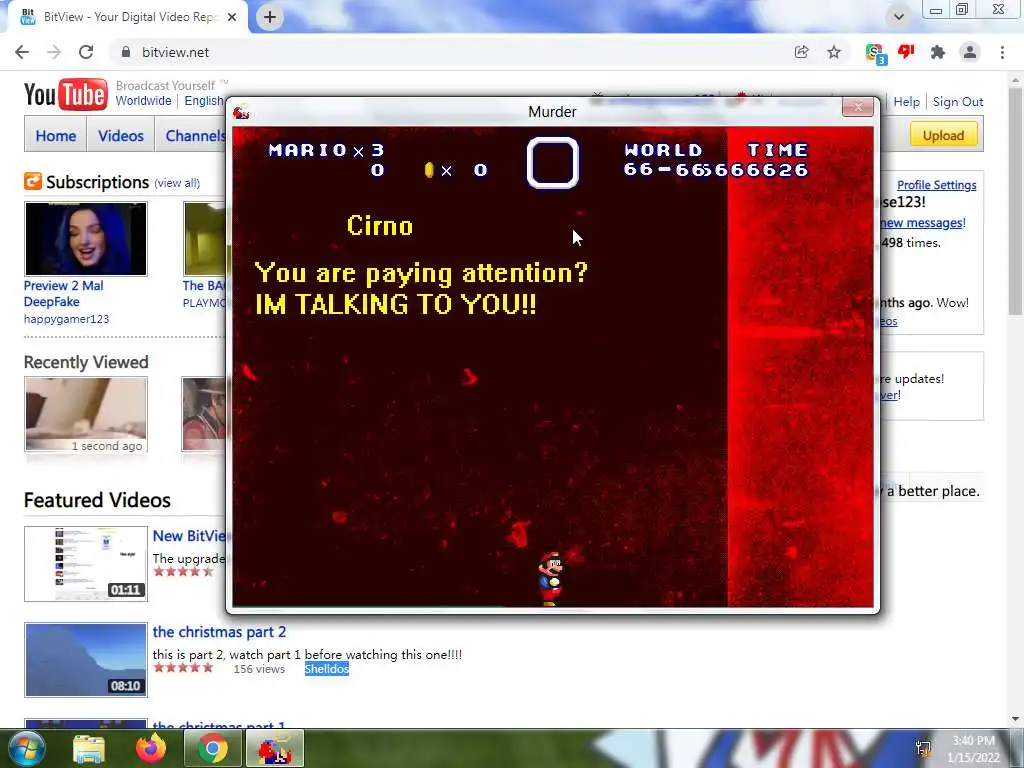
Task: Bookmark this page with the star
Action: coord(834,52)
